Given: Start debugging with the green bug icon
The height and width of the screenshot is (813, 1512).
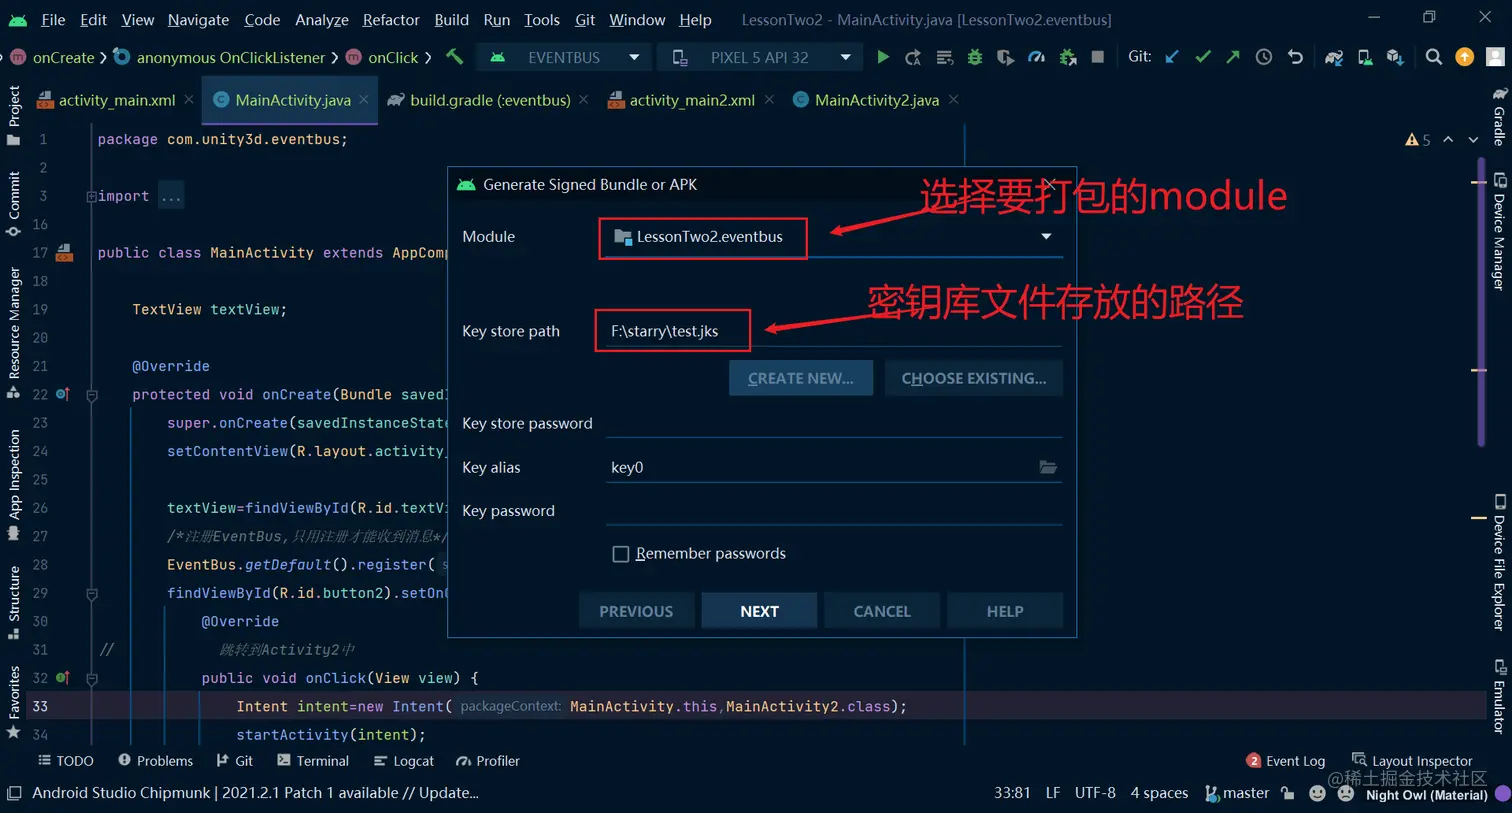Looking at the screenshot, I should 975,57.
